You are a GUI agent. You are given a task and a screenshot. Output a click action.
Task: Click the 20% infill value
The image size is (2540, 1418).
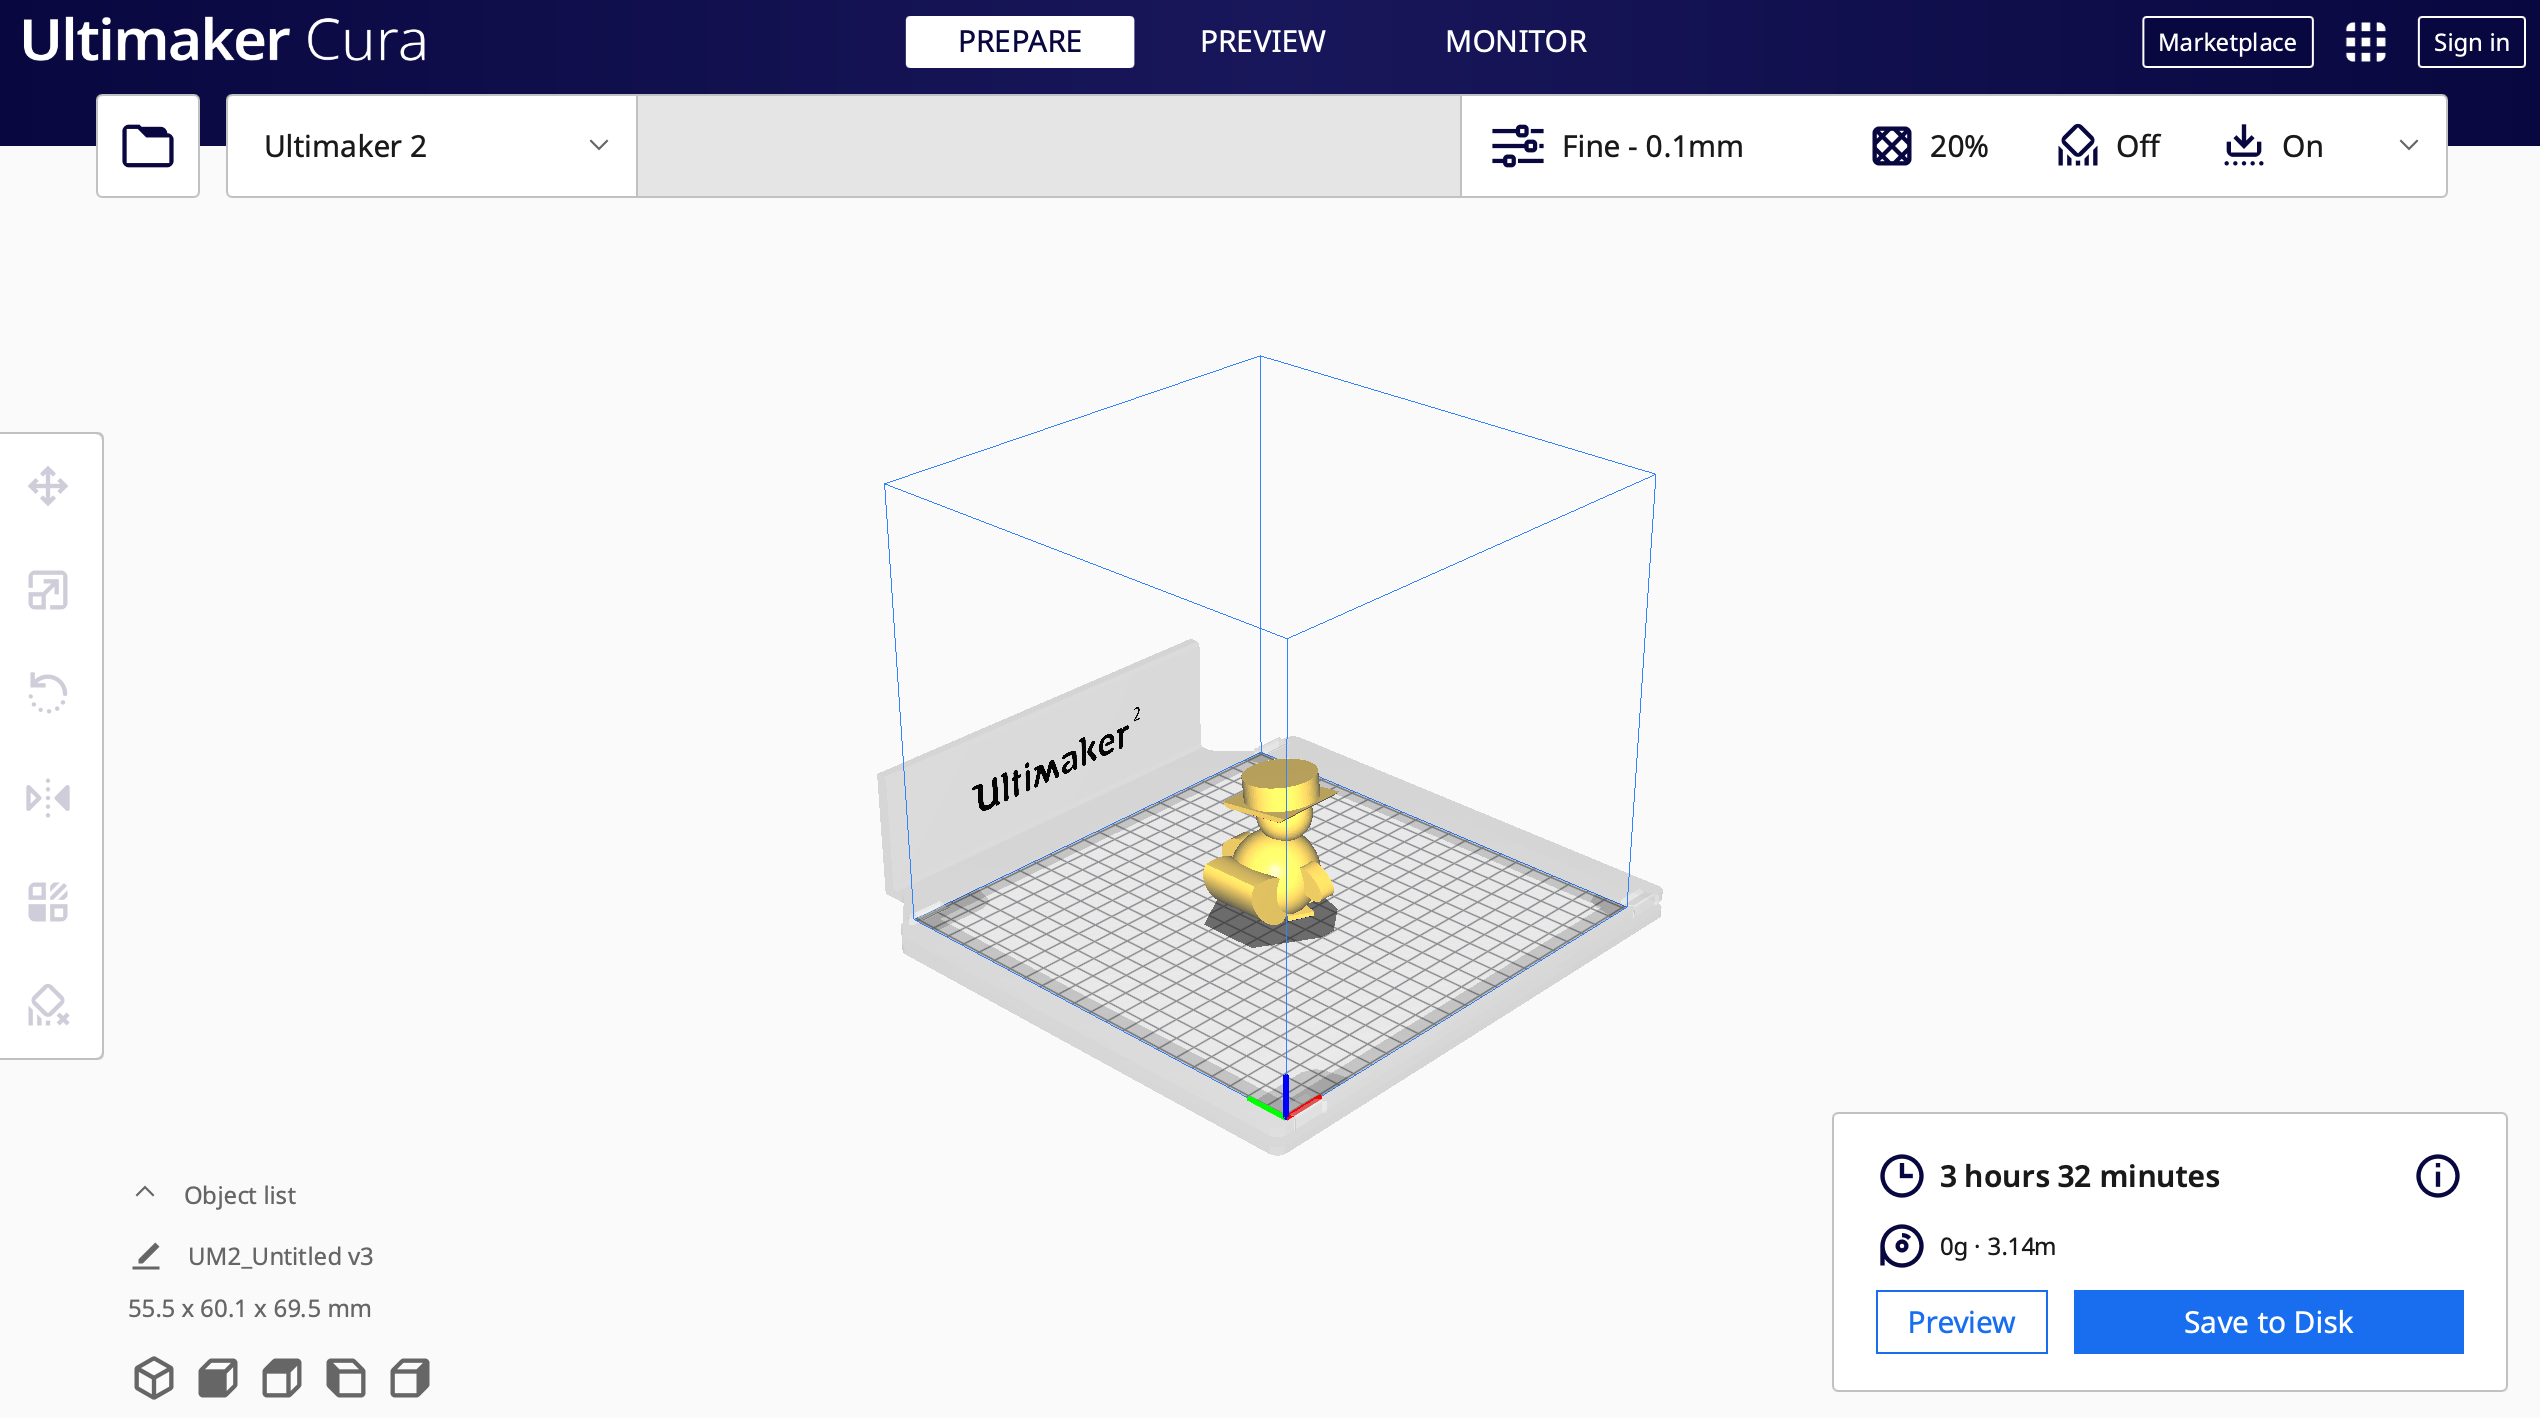point(1959,146)
